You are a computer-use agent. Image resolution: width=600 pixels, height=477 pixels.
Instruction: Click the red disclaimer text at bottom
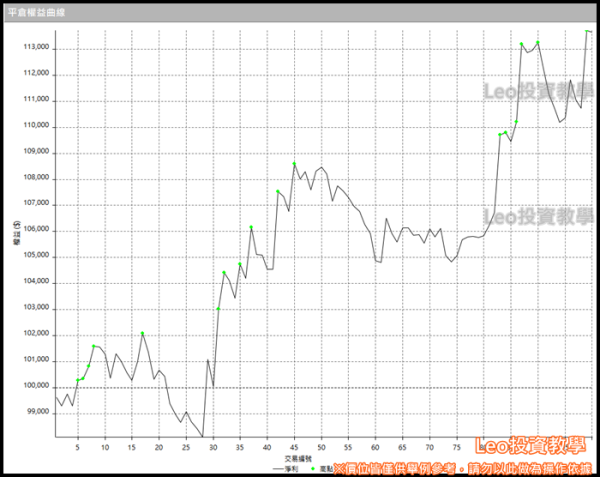[465, 467]
